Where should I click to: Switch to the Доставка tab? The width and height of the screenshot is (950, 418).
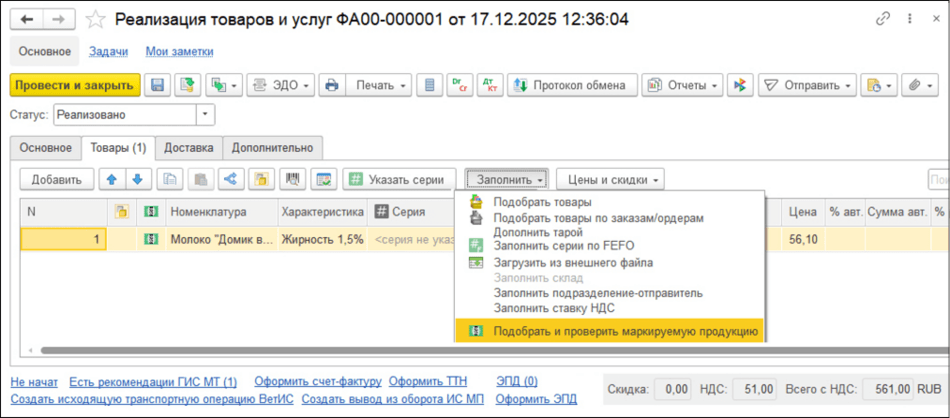[188, 148]
